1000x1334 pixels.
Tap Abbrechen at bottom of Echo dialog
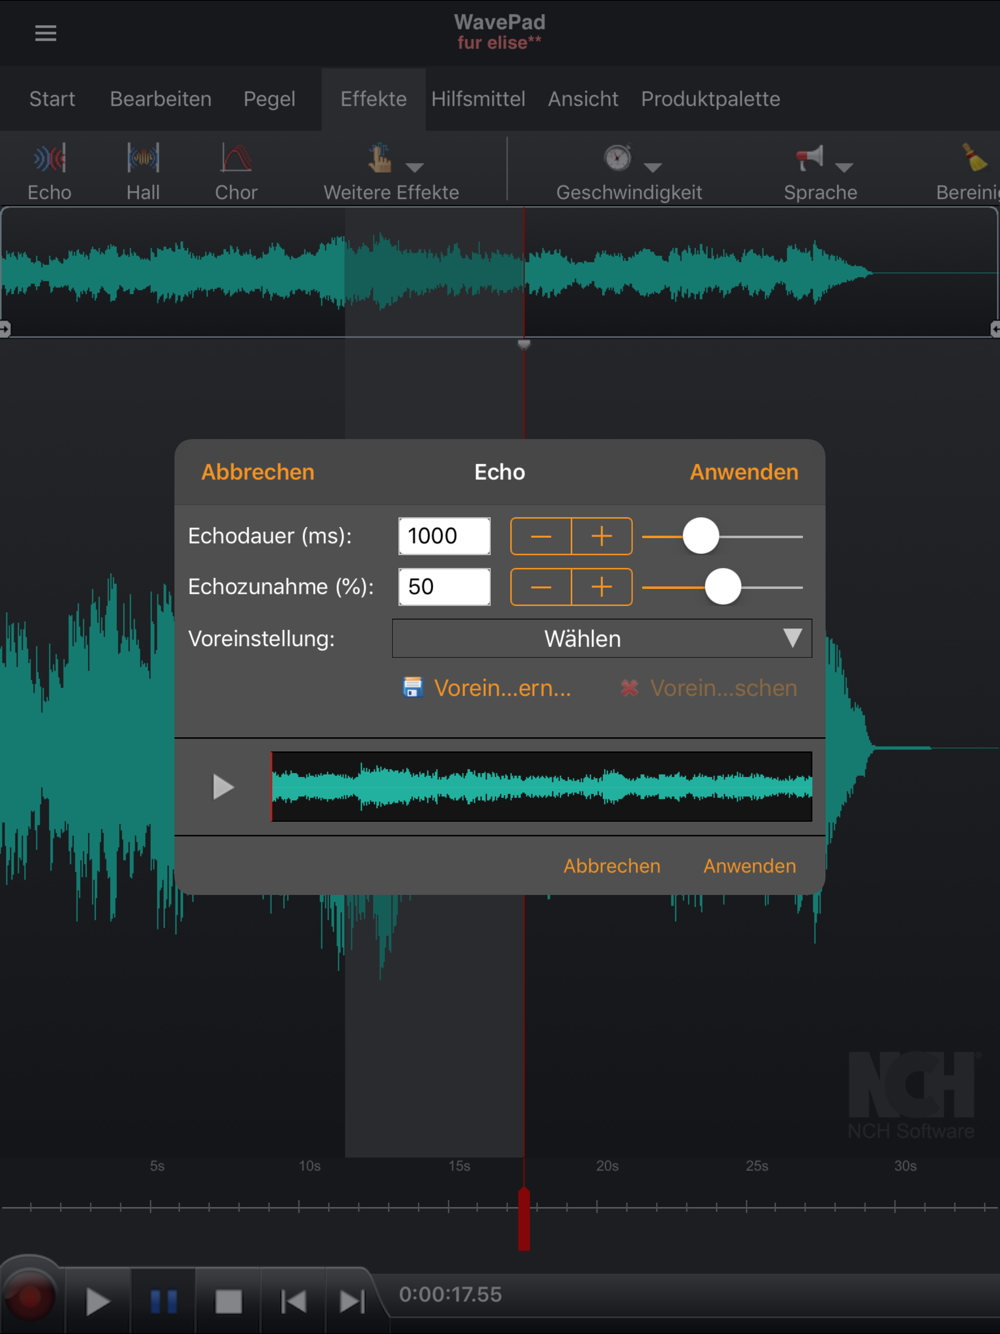click(612, 866)
